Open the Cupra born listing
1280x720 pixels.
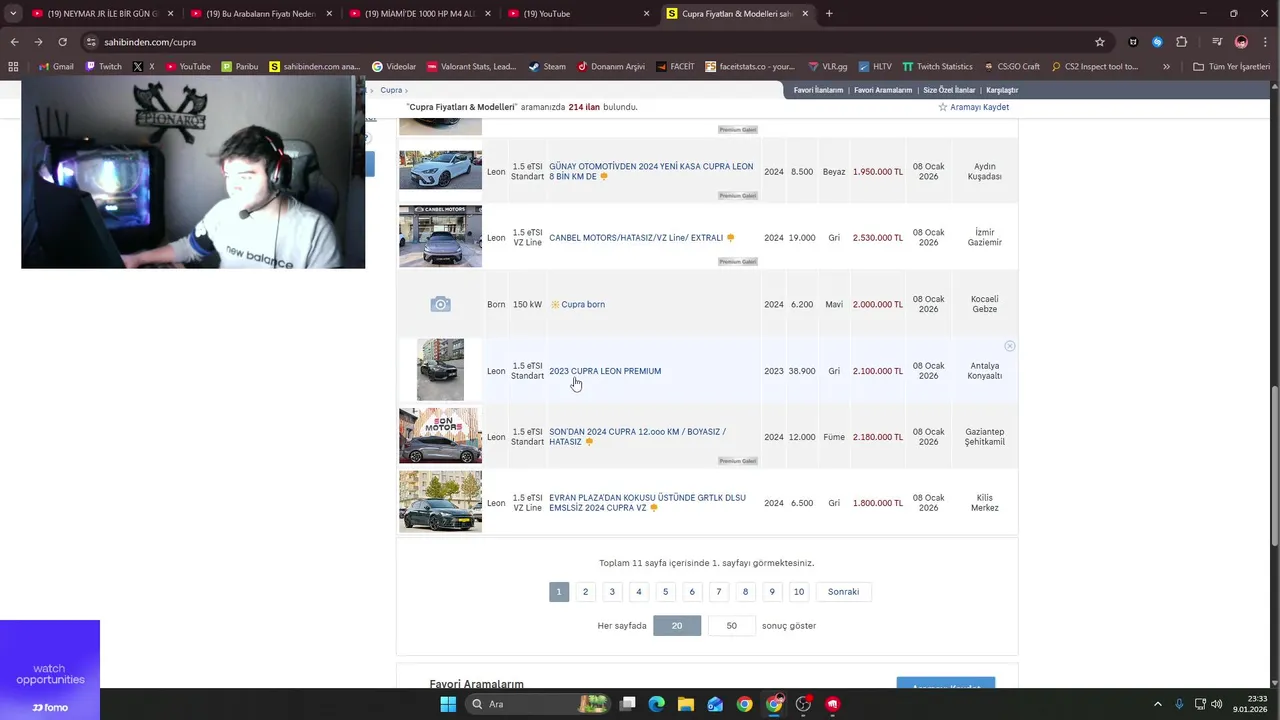coord(583,304)
